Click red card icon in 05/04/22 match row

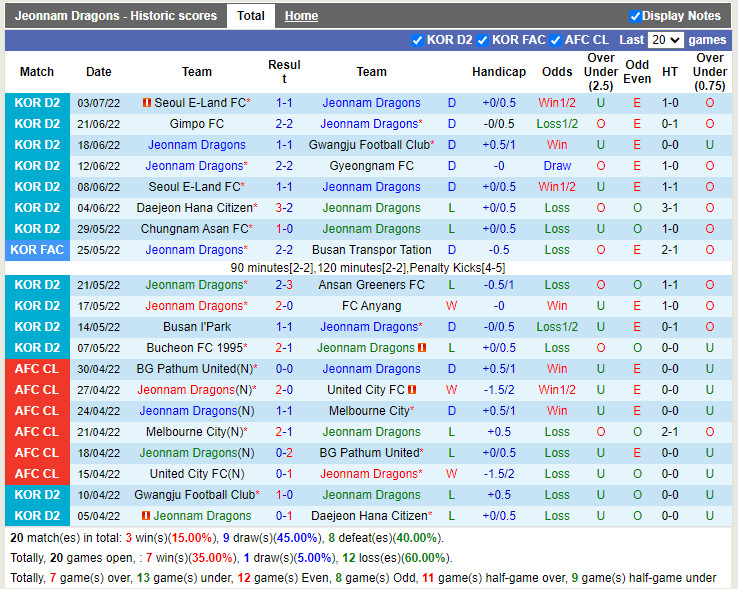tap(146, 516)
